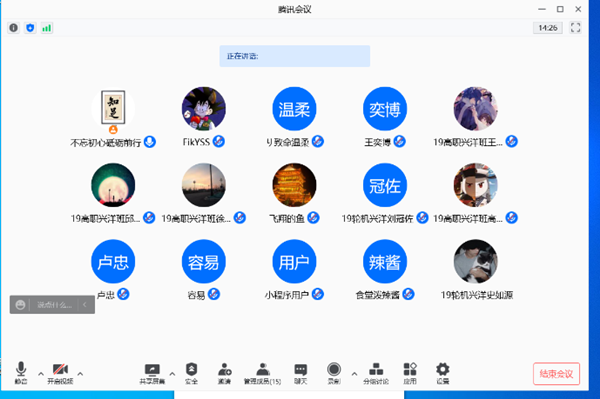
Task: Click the name label 19轮机兴洋史如源
Action: (x=476, y=295)
